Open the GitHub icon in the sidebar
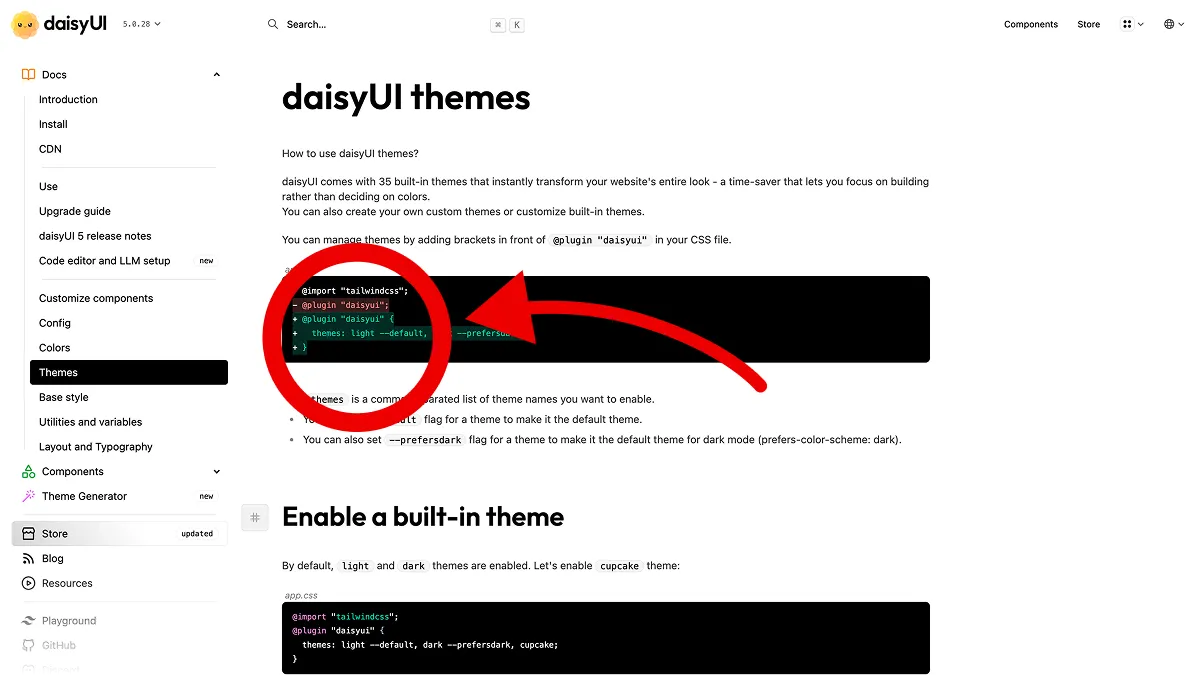The height and width of the screenshot is (675, 1200). pyautogui.click(x=29, y=645)
